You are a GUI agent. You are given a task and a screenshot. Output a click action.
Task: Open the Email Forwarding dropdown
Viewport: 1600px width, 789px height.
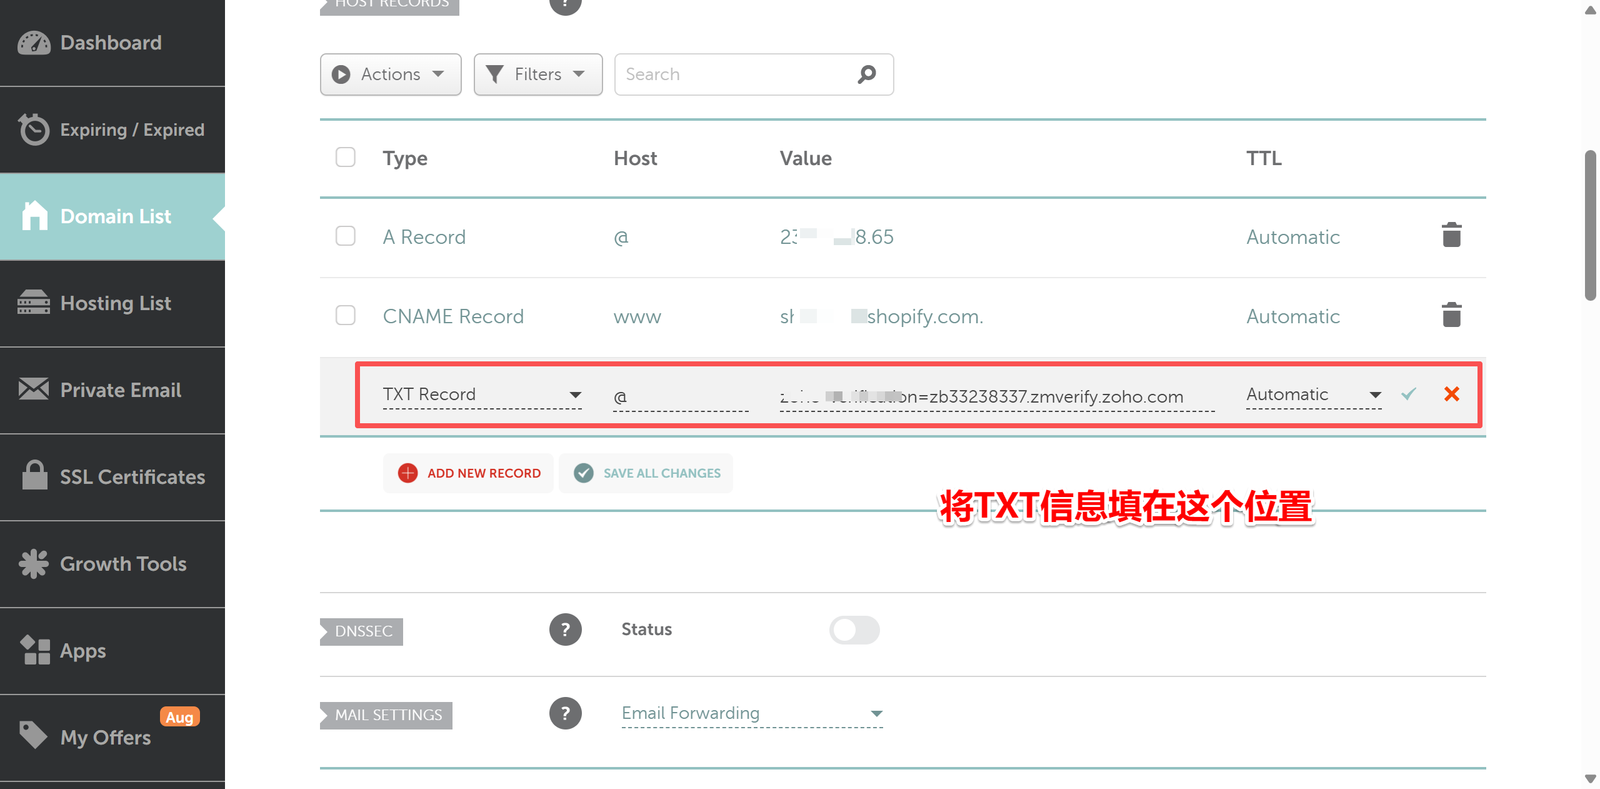click(752, 713)
